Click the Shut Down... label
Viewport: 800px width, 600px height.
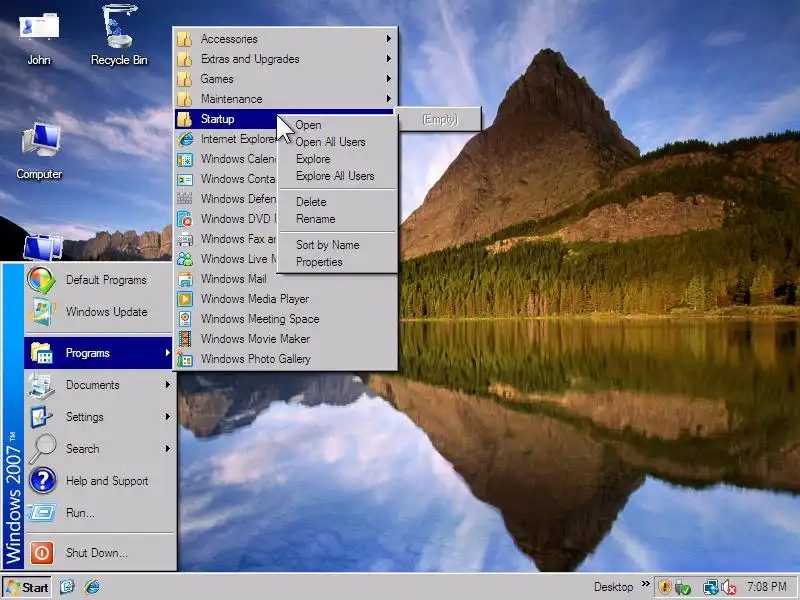click(x=96, y=553)
